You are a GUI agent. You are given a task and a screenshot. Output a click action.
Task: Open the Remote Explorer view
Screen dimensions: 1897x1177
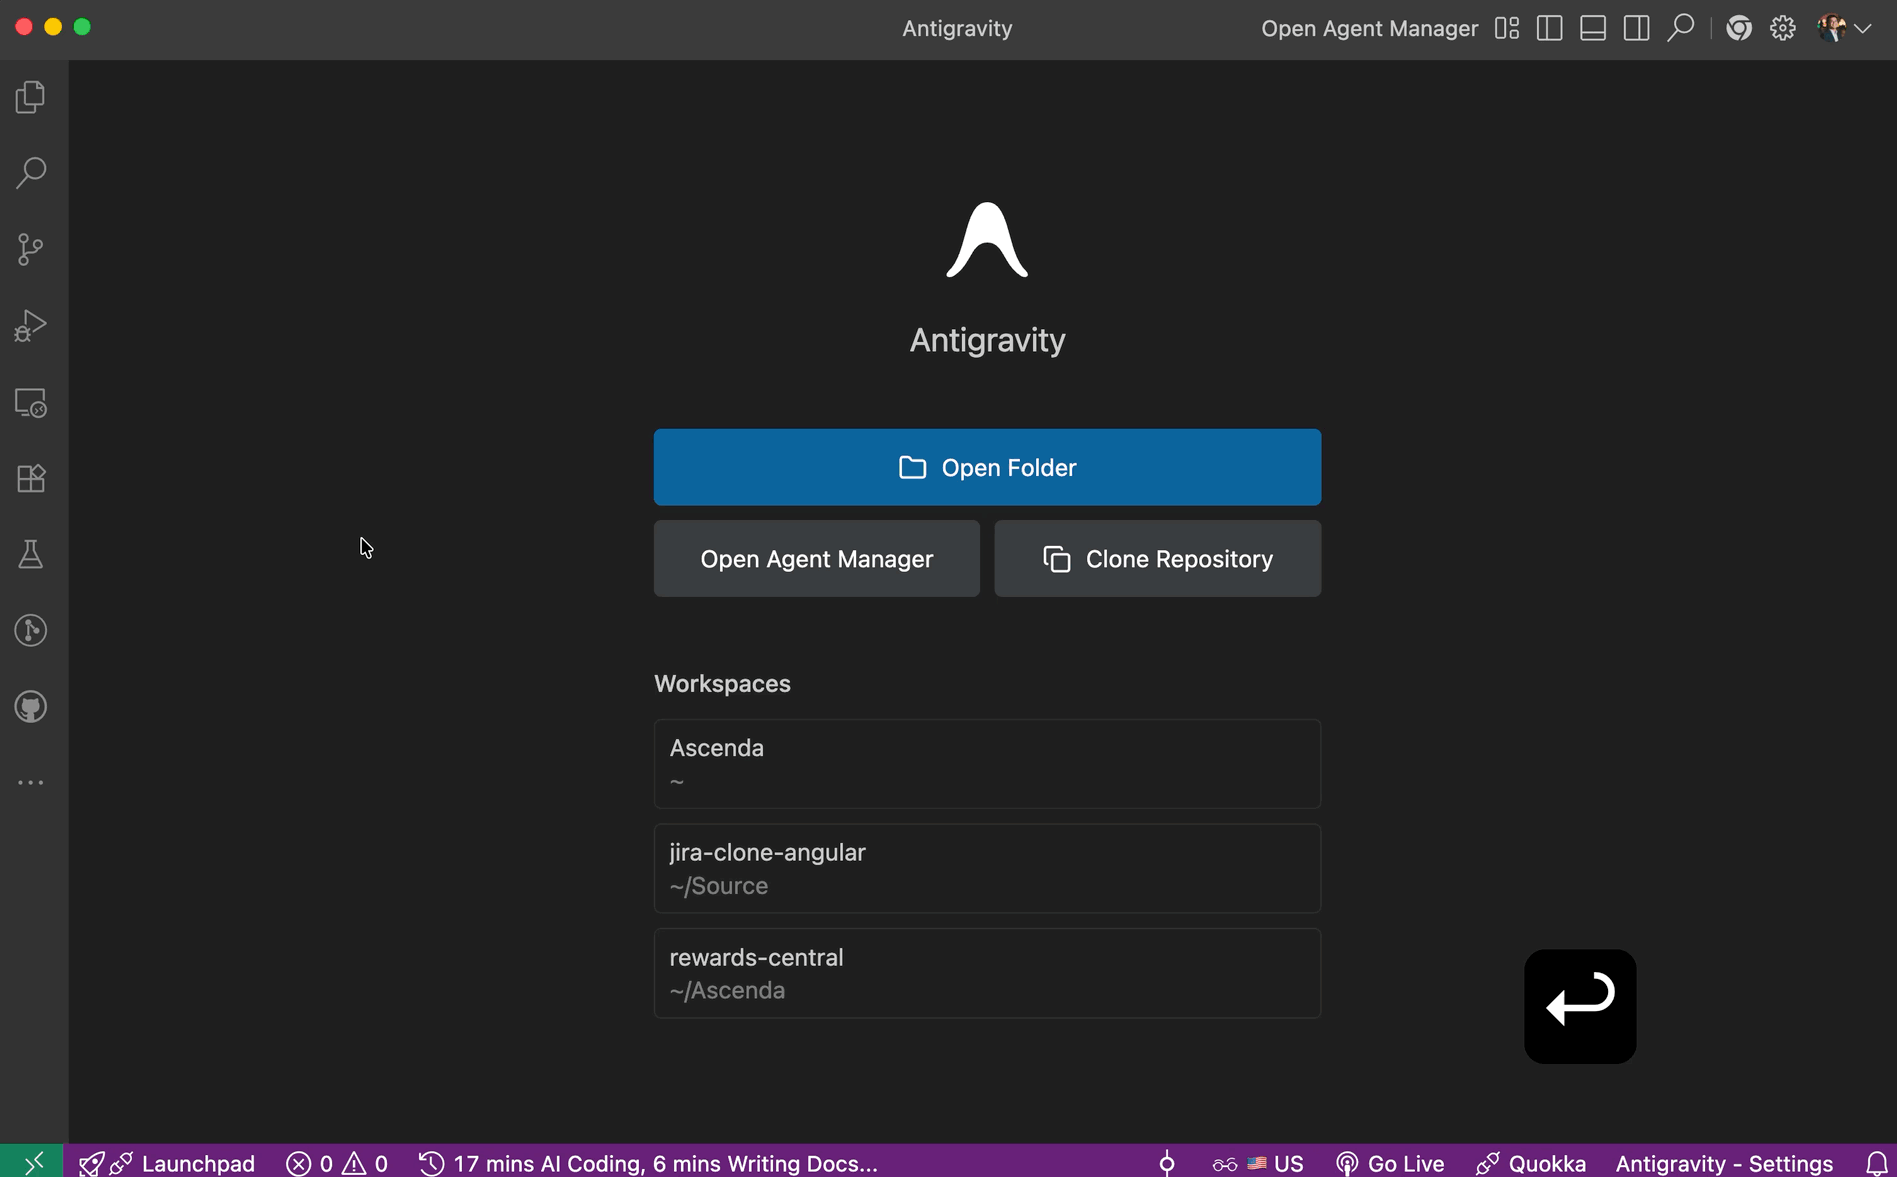[31, 403]
